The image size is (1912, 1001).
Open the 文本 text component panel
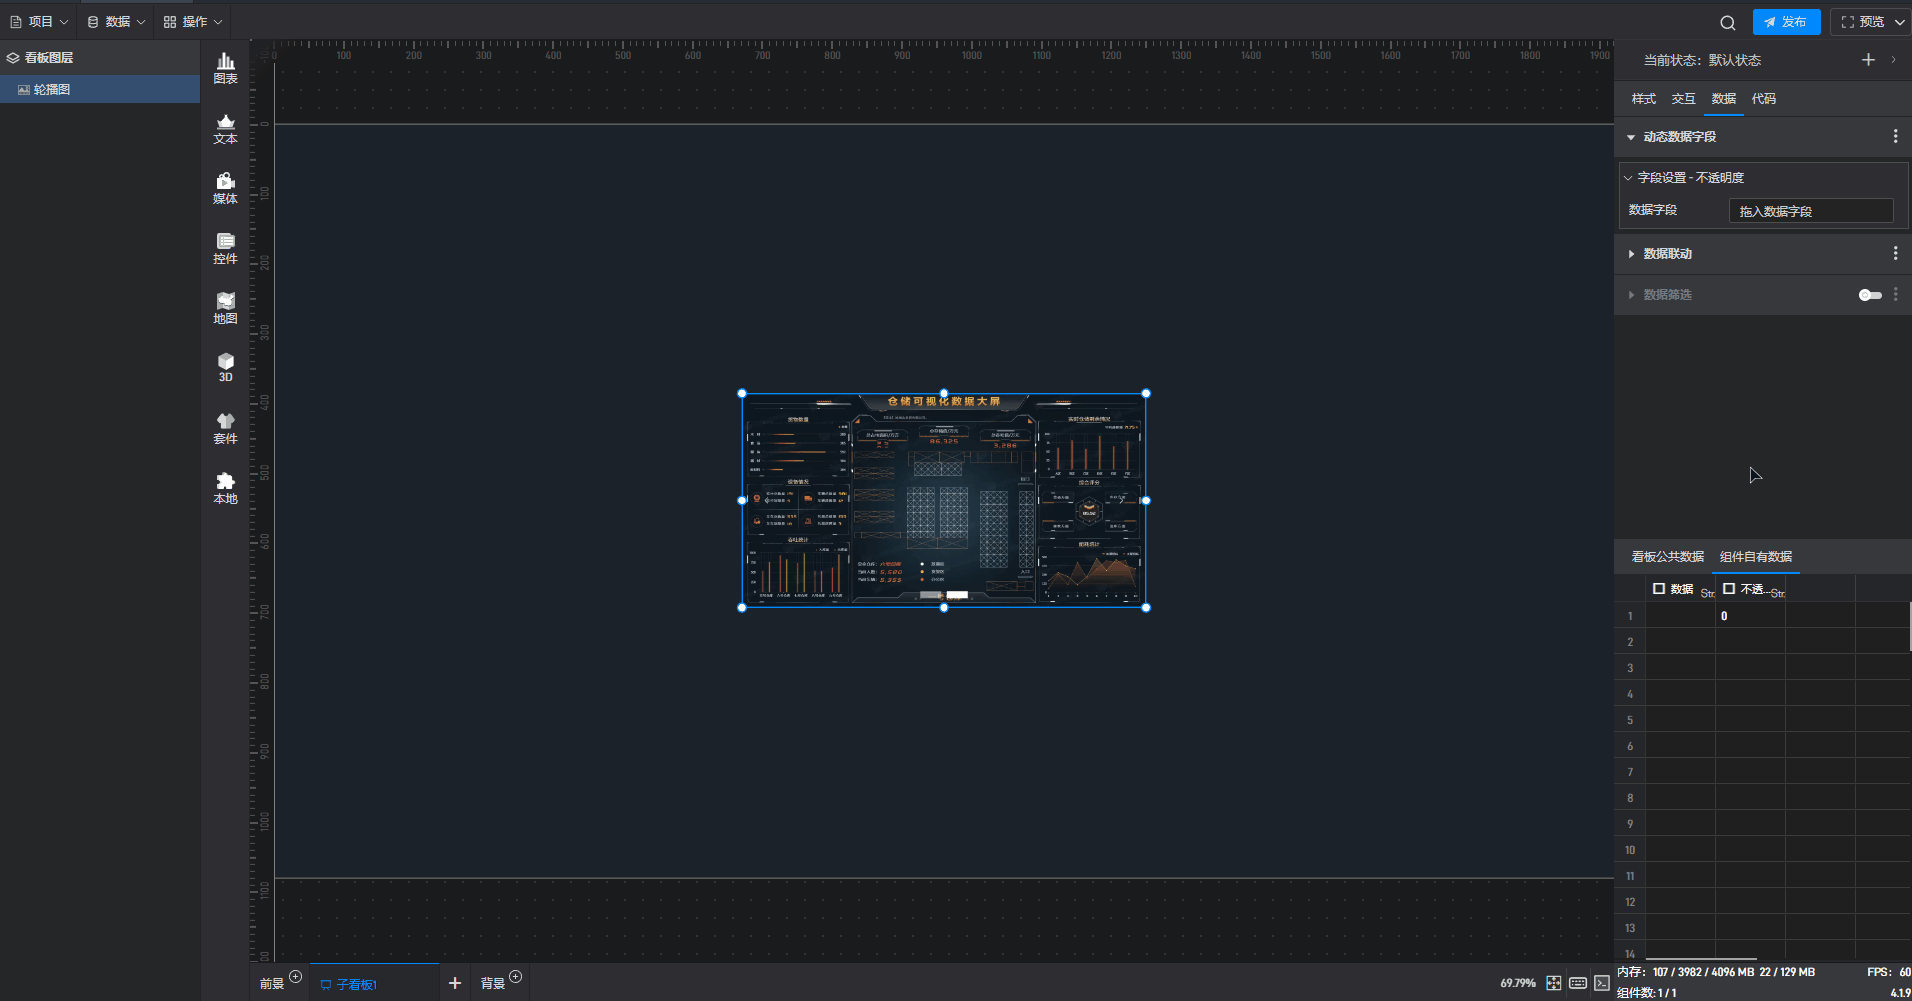[x=225, y=129]
